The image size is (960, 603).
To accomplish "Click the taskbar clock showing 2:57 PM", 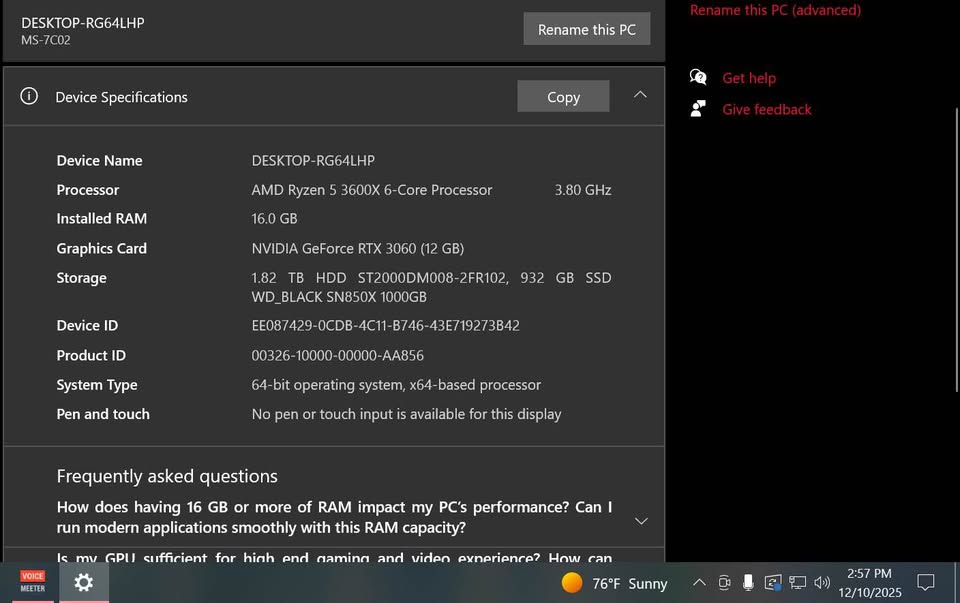I will (869, 583).
